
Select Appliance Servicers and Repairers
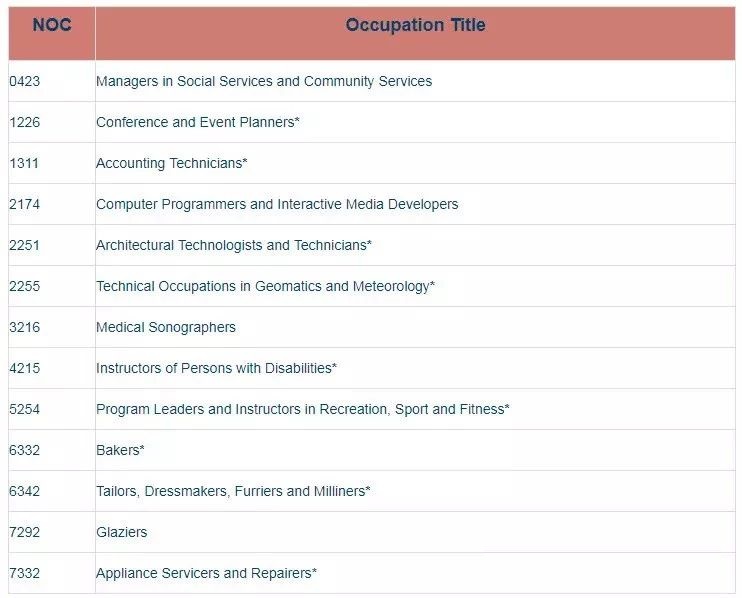(206, 573)
